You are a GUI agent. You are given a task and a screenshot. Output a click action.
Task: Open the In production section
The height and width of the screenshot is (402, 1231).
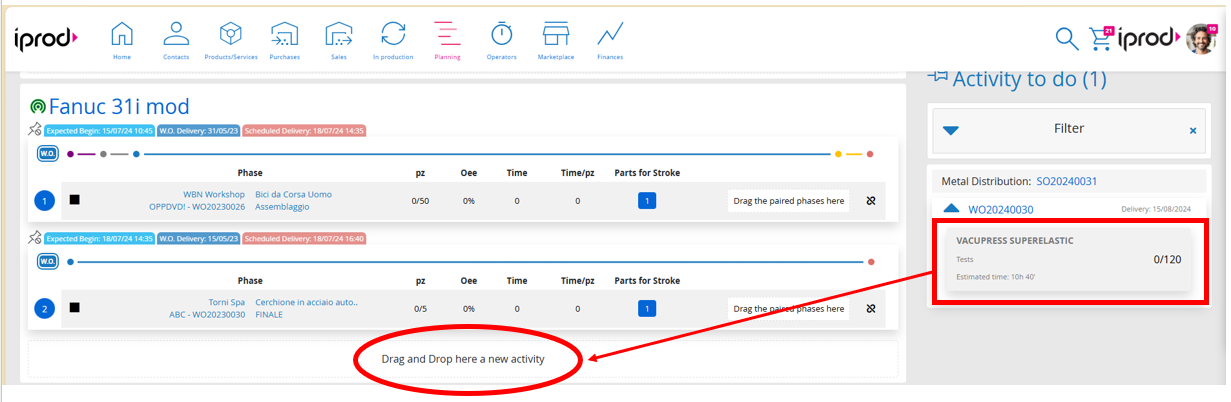click(393, 40)
